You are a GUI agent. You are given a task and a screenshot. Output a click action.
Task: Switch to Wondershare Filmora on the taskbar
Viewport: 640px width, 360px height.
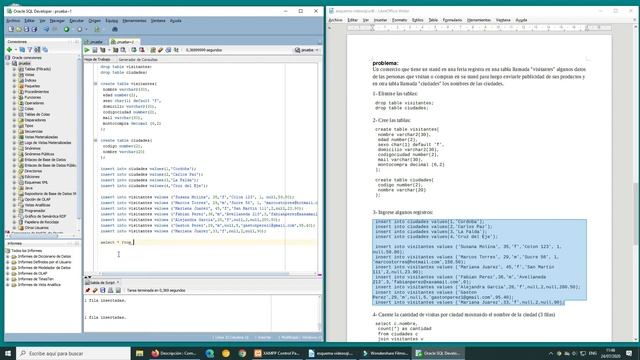point(385,353)
